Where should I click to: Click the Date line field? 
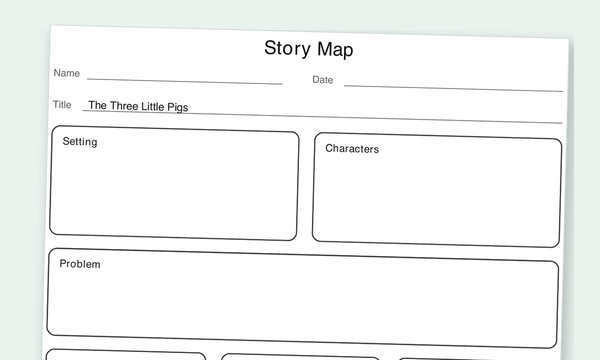(x=453, y=84)
